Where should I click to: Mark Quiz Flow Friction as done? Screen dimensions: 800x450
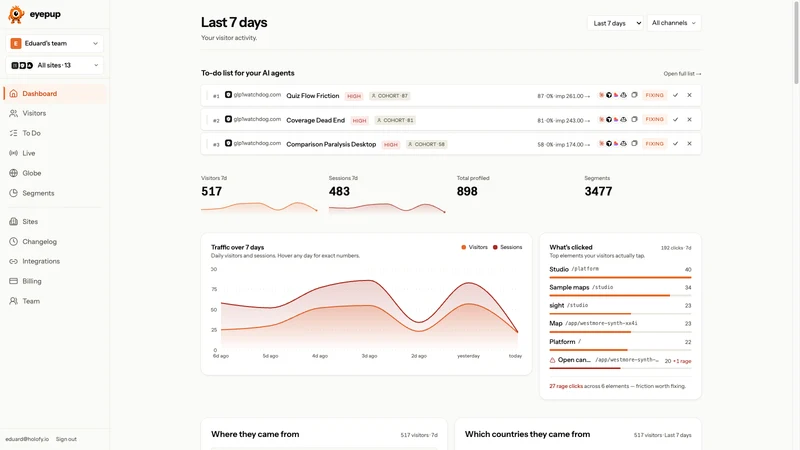[676, 95]
